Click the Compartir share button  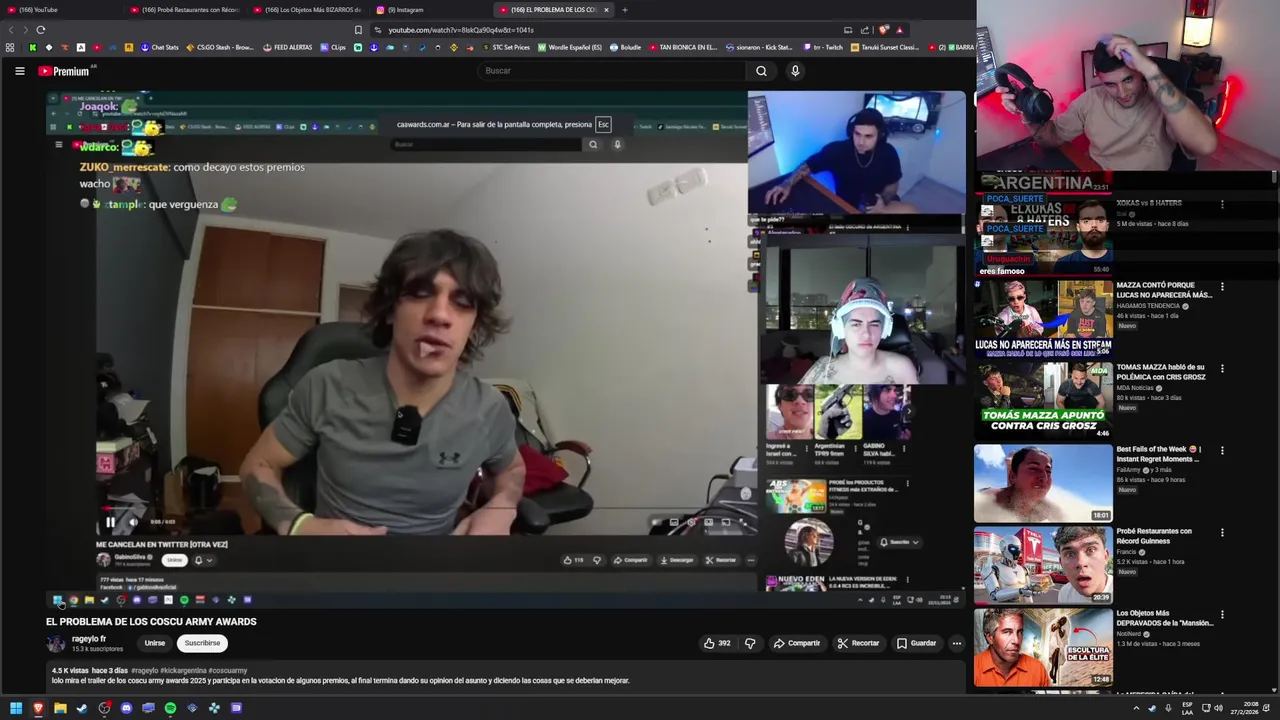[797, 643]
